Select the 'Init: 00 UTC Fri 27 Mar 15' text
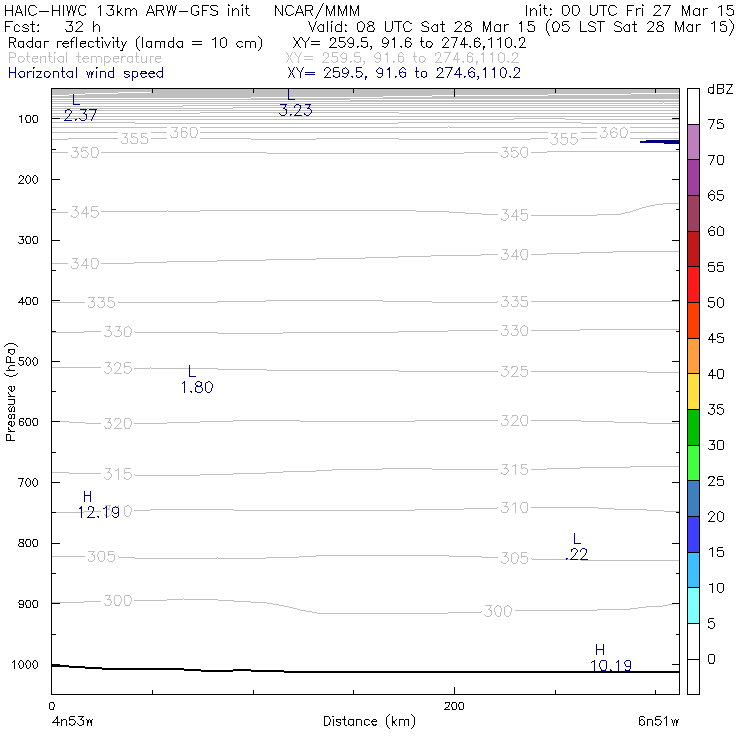This screenshot has height=740, width=740. [630, 10]
